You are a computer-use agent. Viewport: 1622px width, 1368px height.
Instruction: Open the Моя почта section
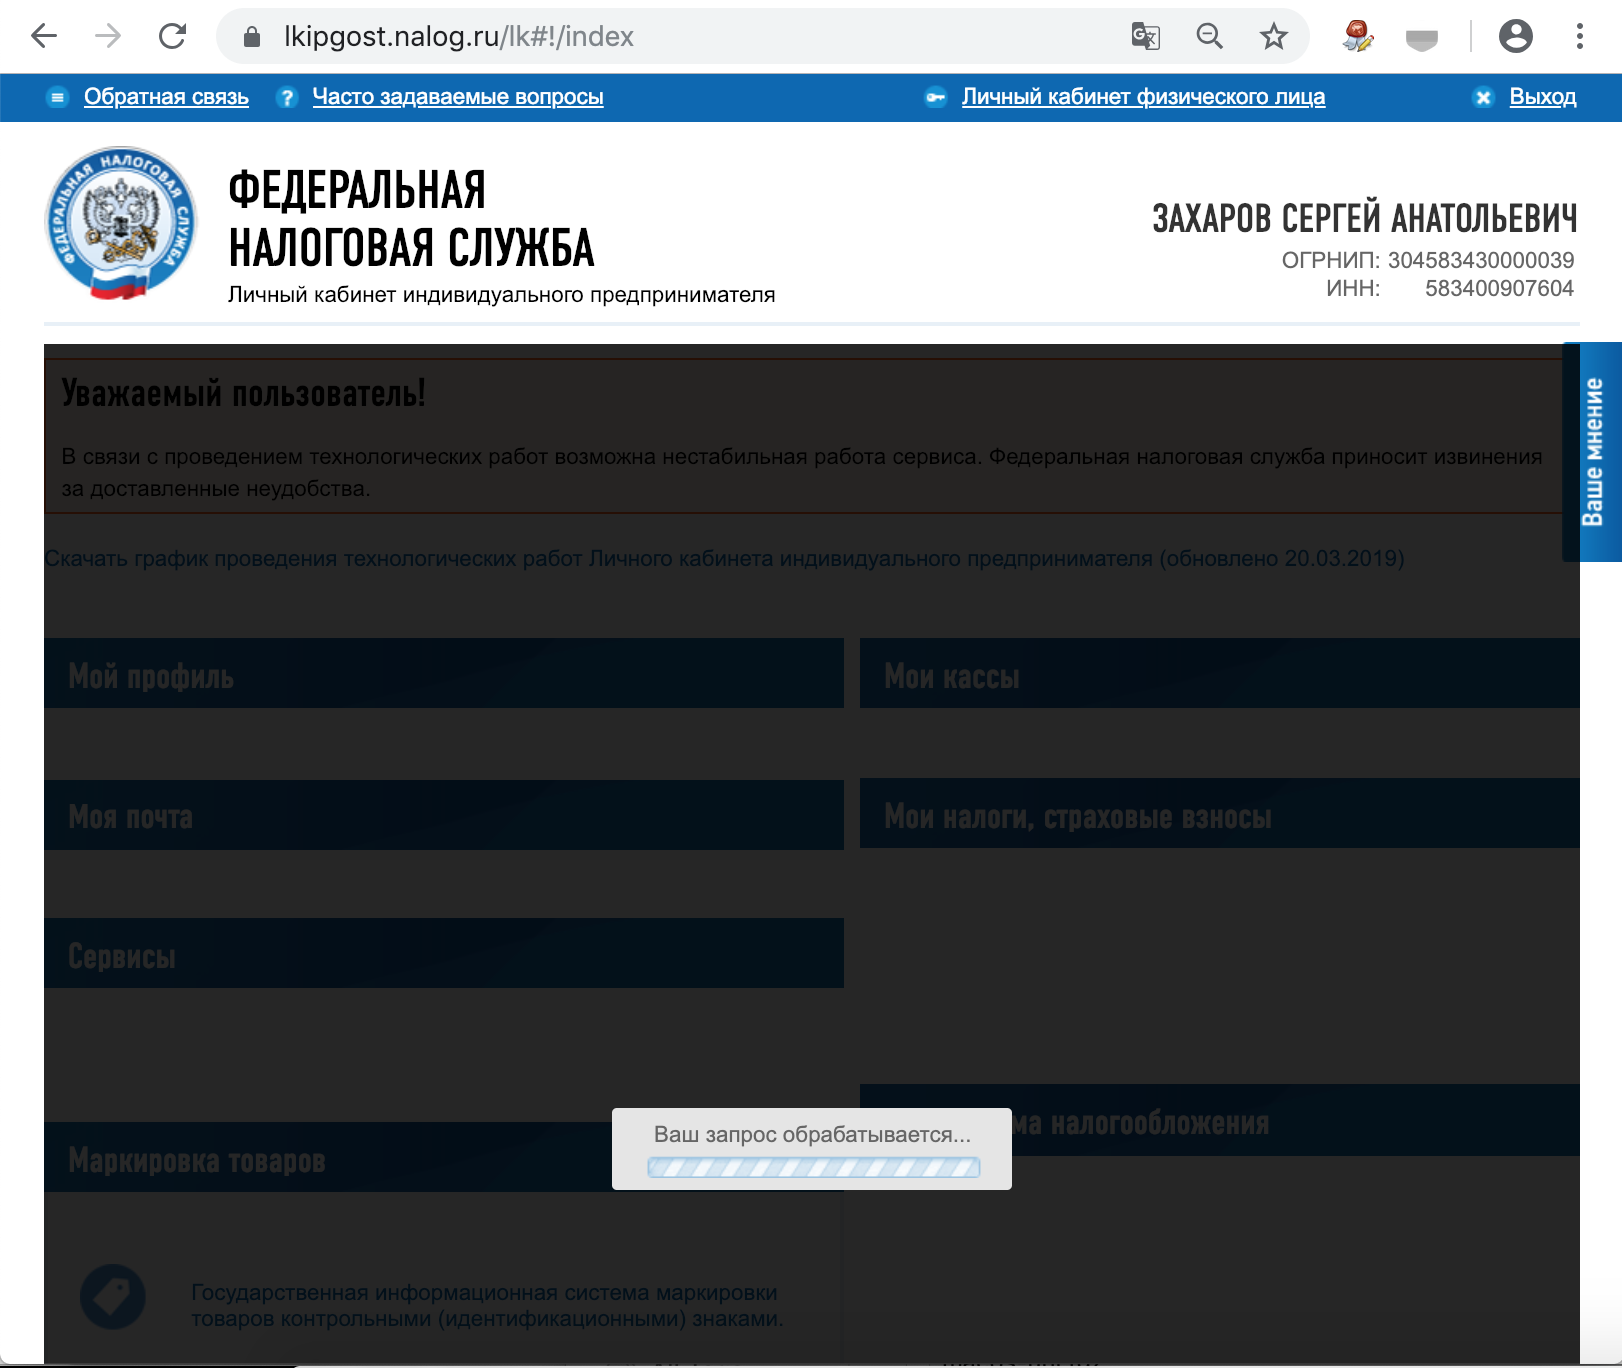pos(444,815)
